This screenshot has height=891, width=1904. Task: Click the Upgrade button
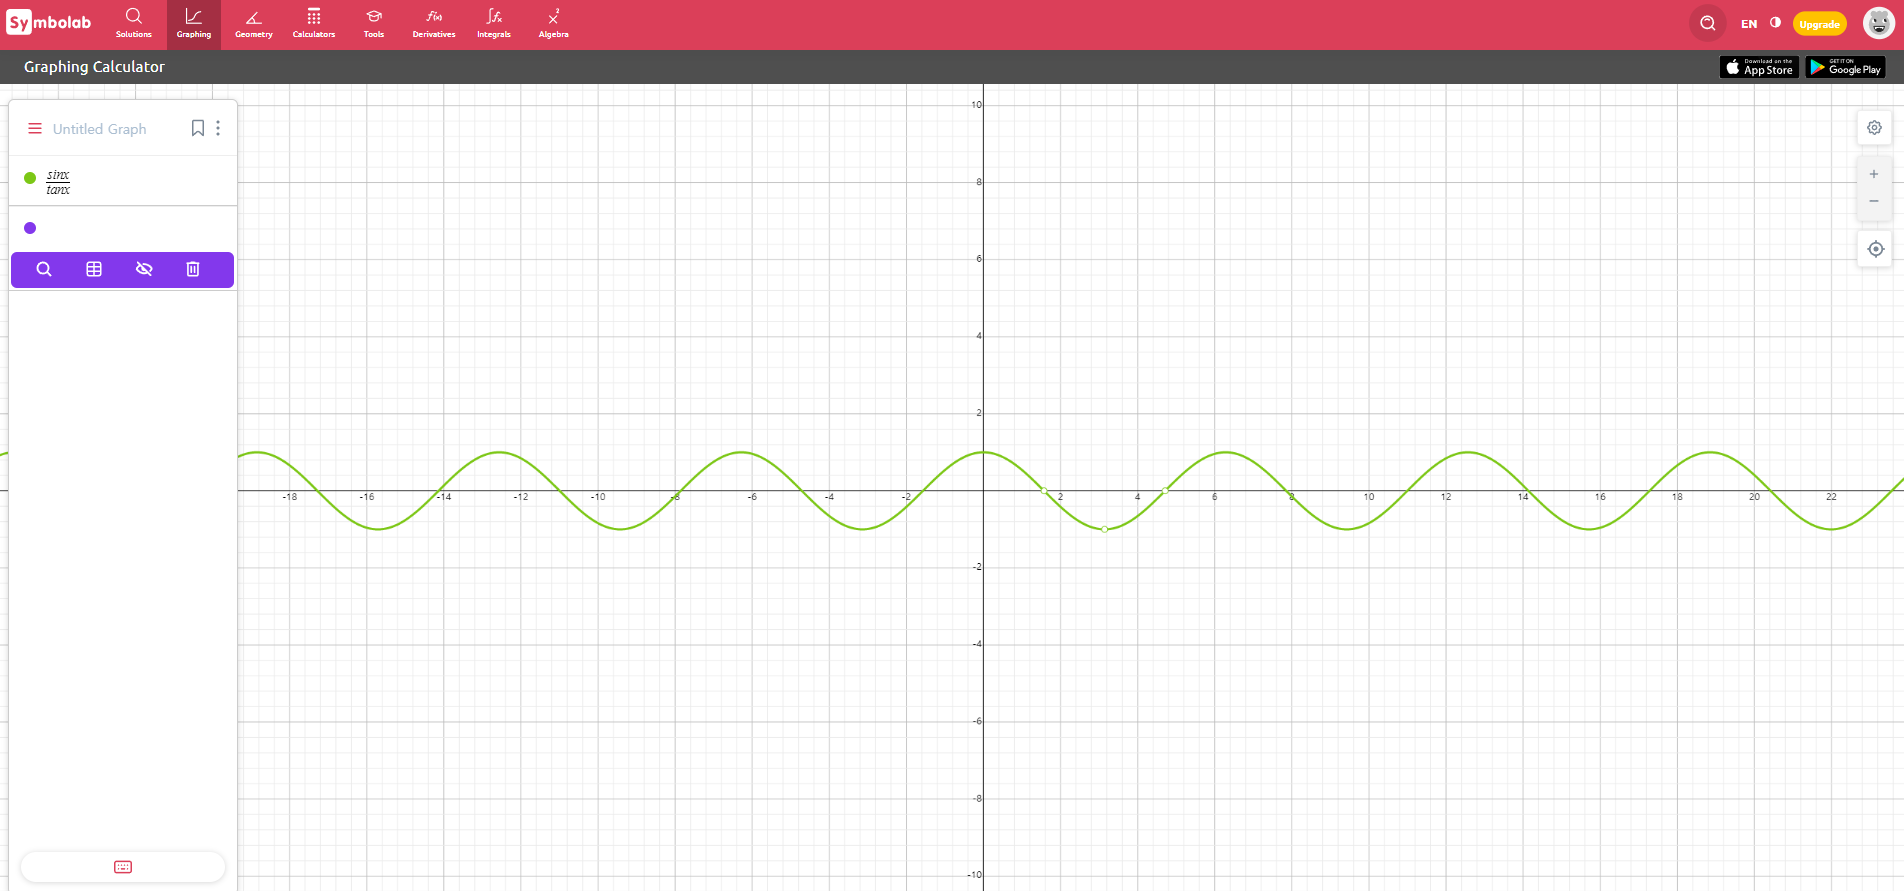click(x=1820, y=24)
